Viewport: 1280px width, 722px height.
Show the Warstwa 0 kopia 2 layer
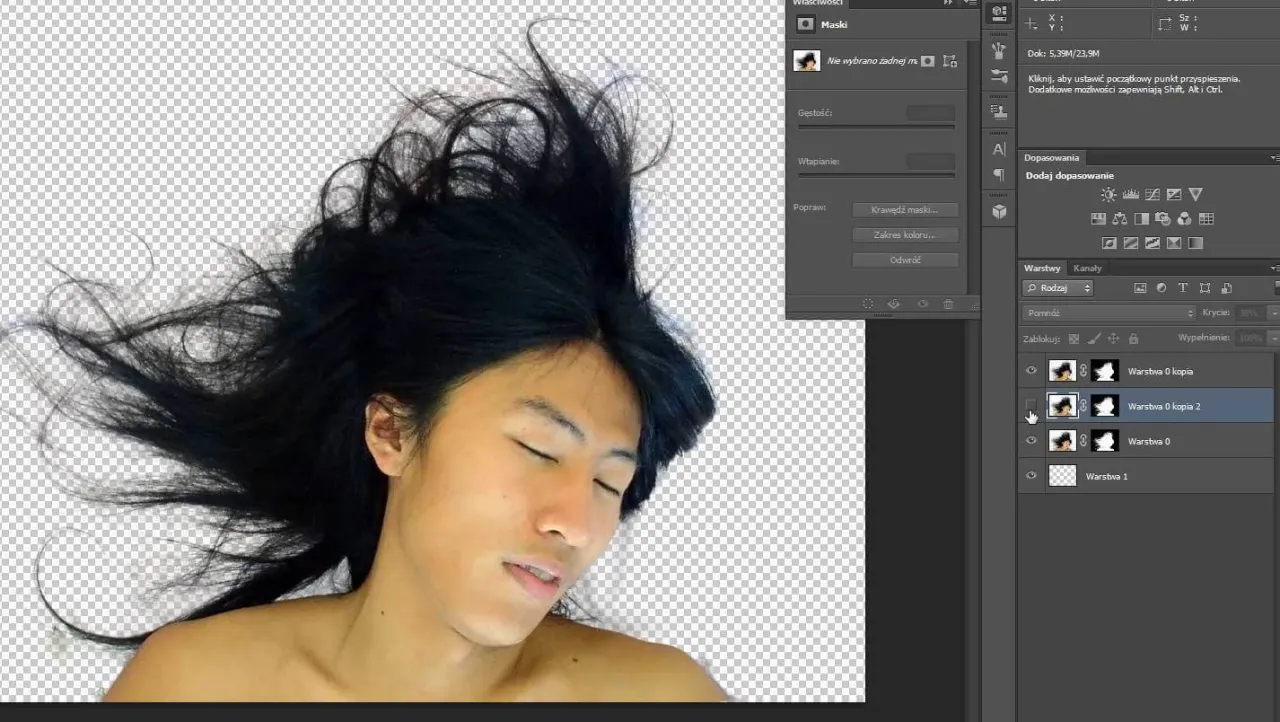[x=1031, y=406]
